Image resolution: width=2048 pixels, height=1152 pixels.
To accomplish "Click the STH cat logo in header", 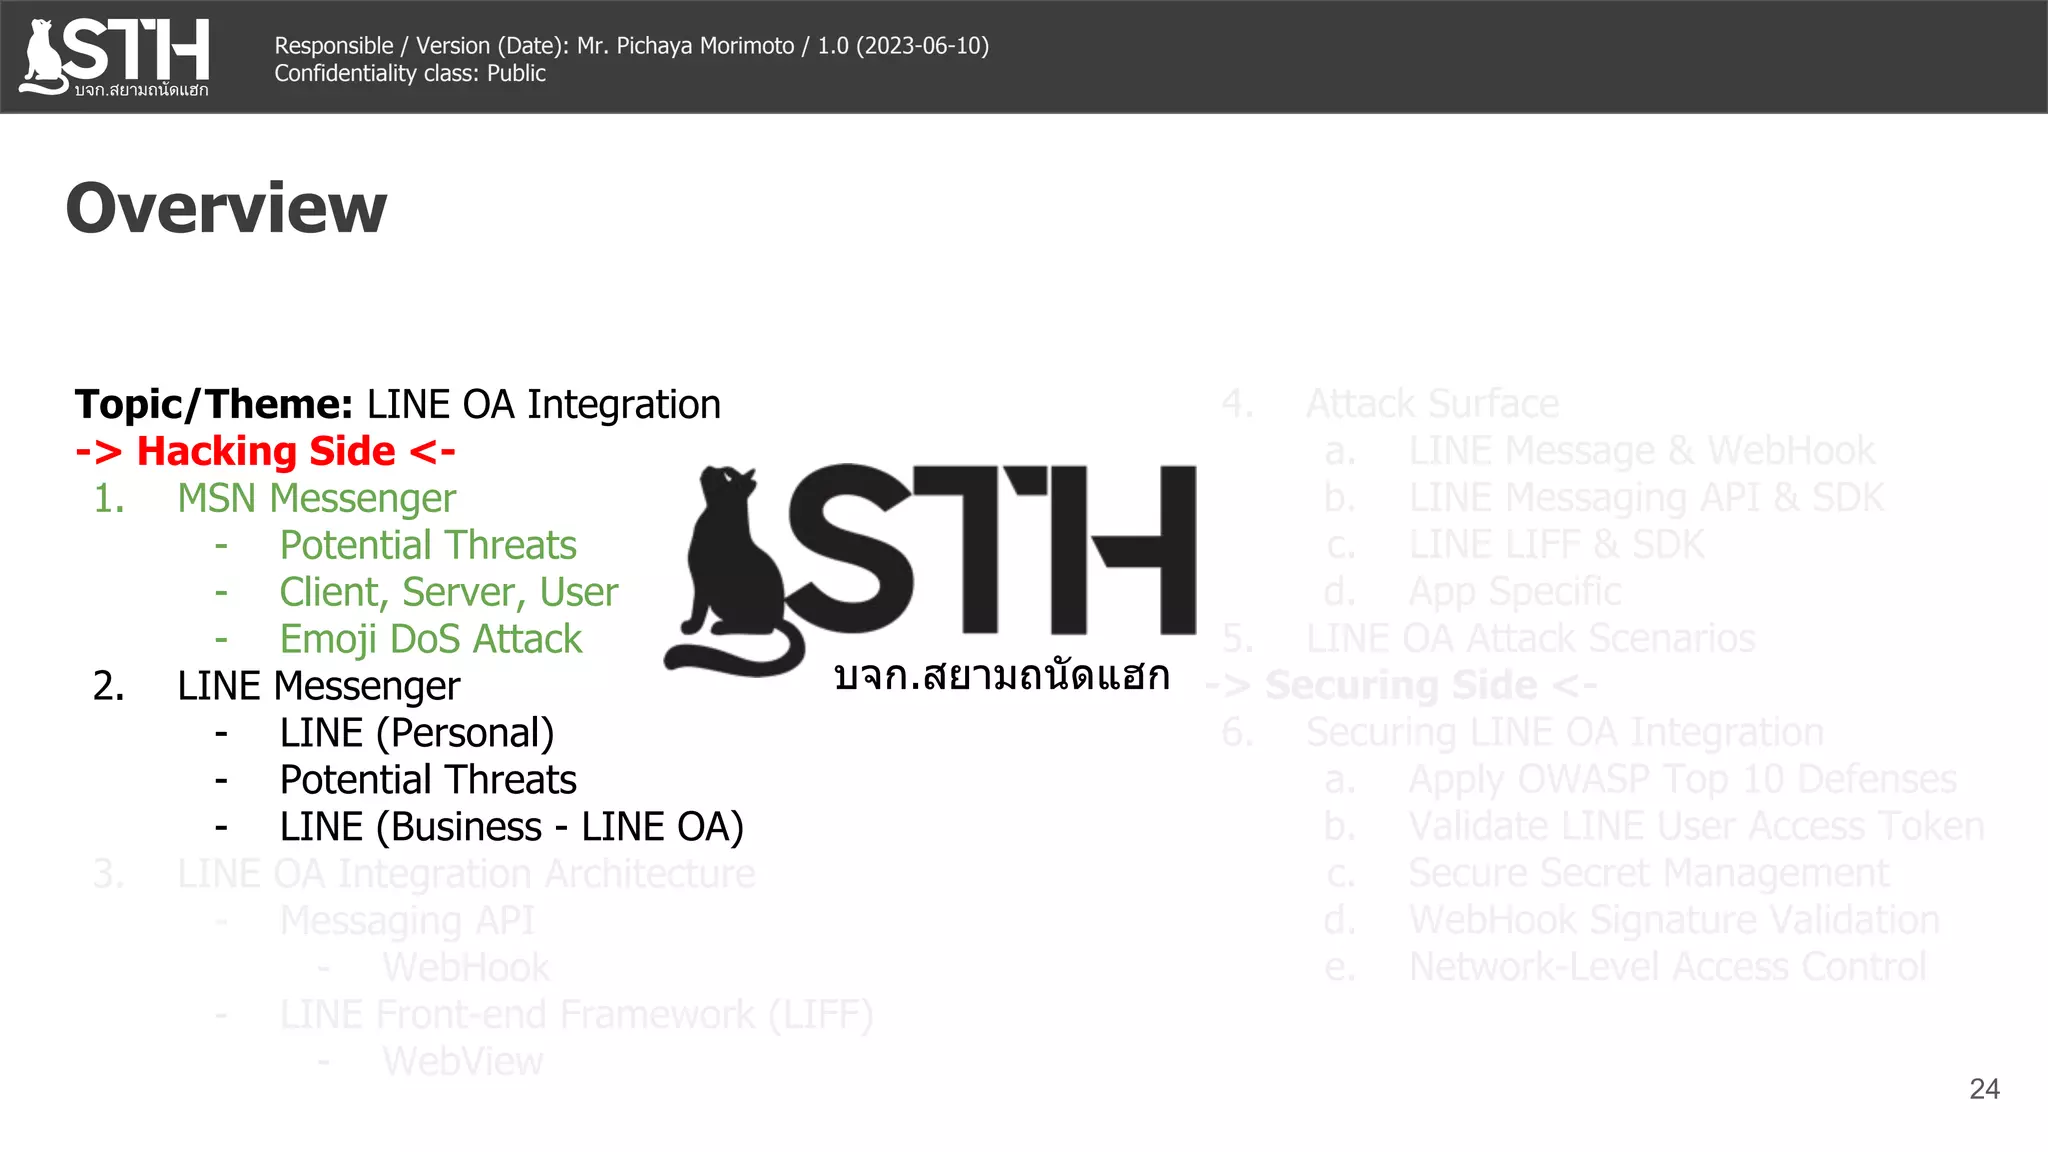I will 115,56.
